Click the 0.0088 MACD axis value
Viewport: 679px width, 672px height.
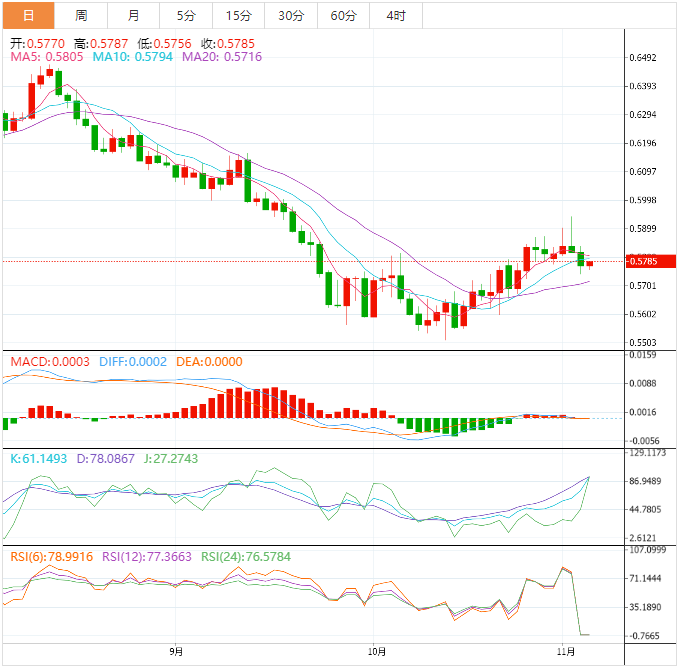tap(643, 384)
